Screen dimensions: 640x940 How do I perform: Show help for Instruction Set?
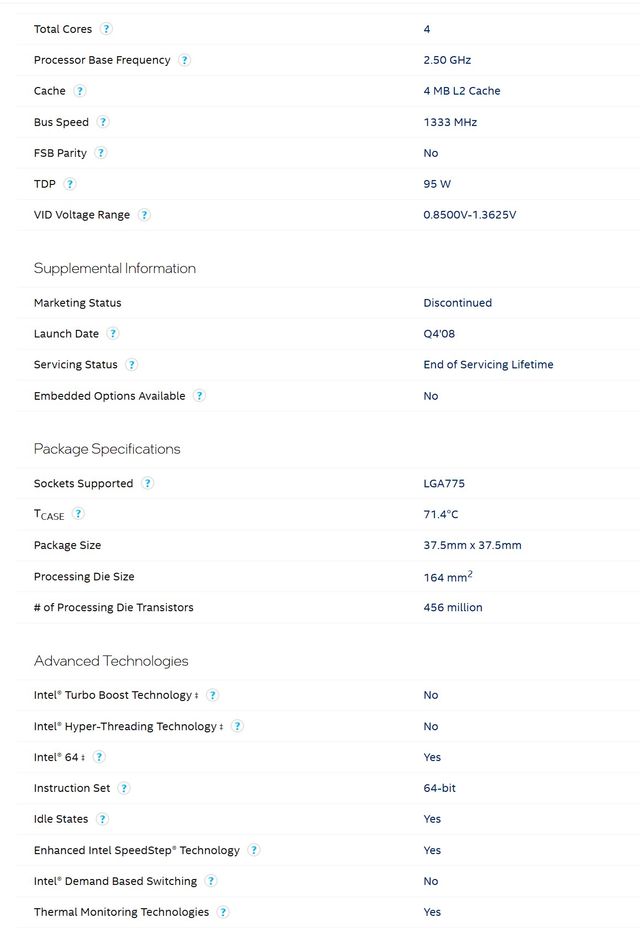tap(124, 788)
